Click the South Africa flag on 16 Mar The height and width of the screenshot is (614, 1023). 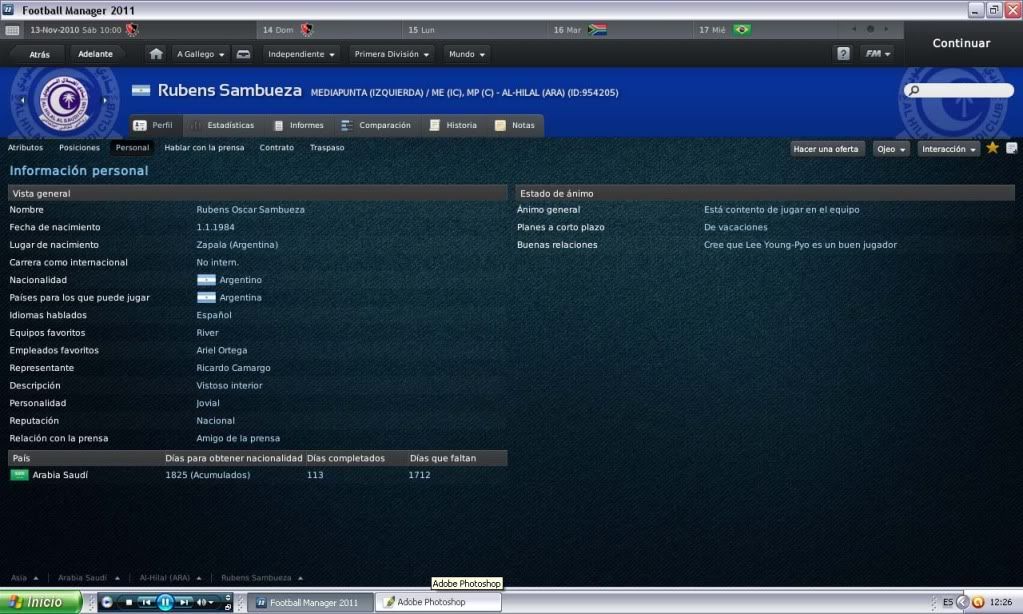tap(597, 29)
